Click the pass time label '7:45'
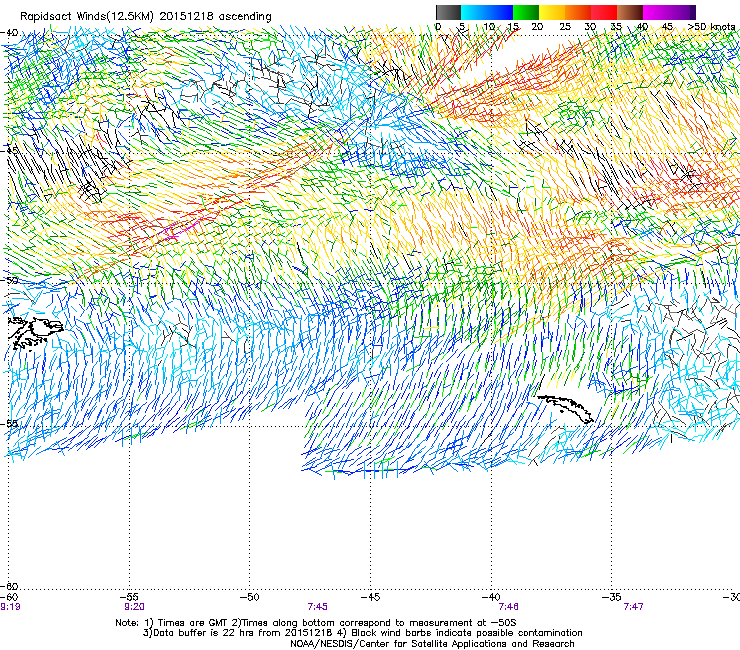740x650 pixels. click(x=317, y=607)
